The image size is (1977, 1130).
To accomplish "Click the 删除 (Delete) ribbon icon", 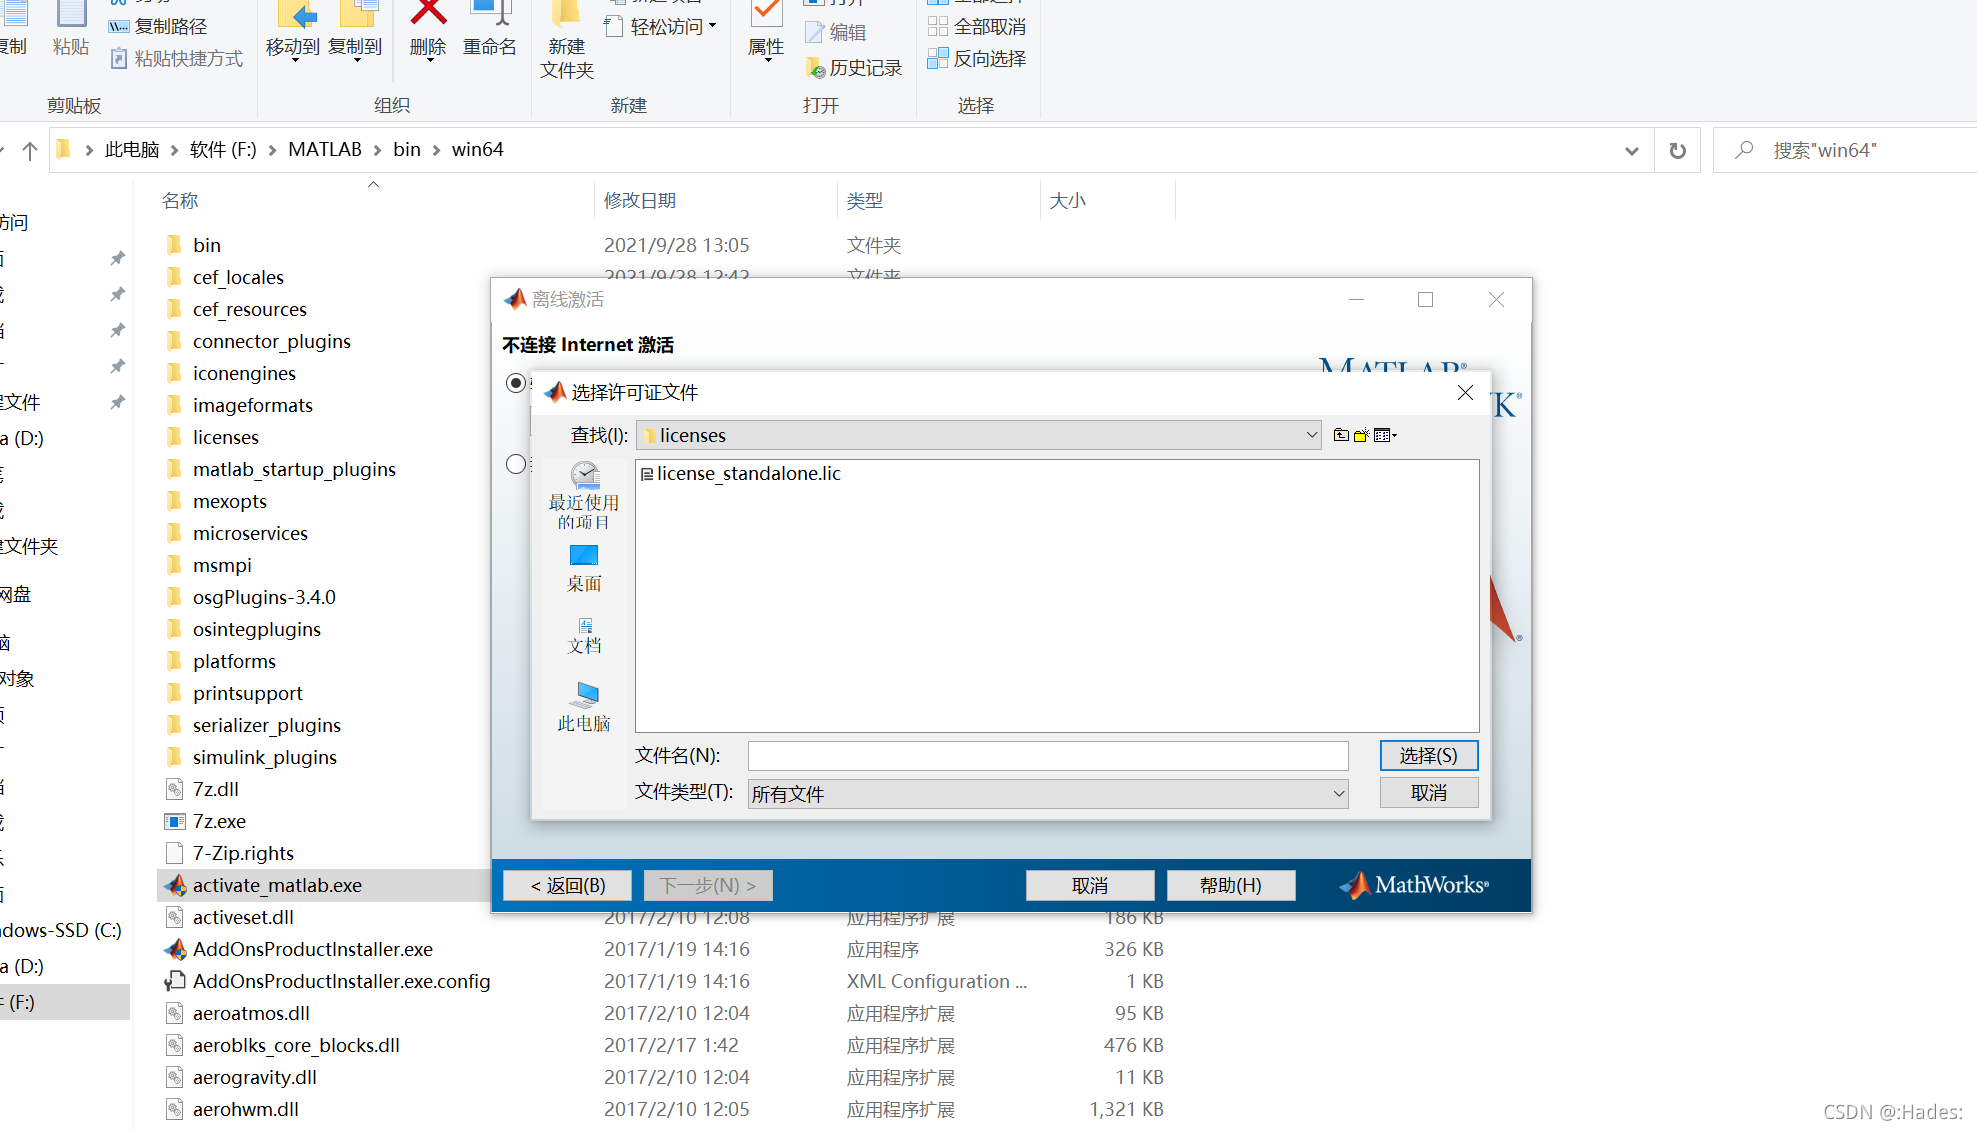I will pos(427,26).
